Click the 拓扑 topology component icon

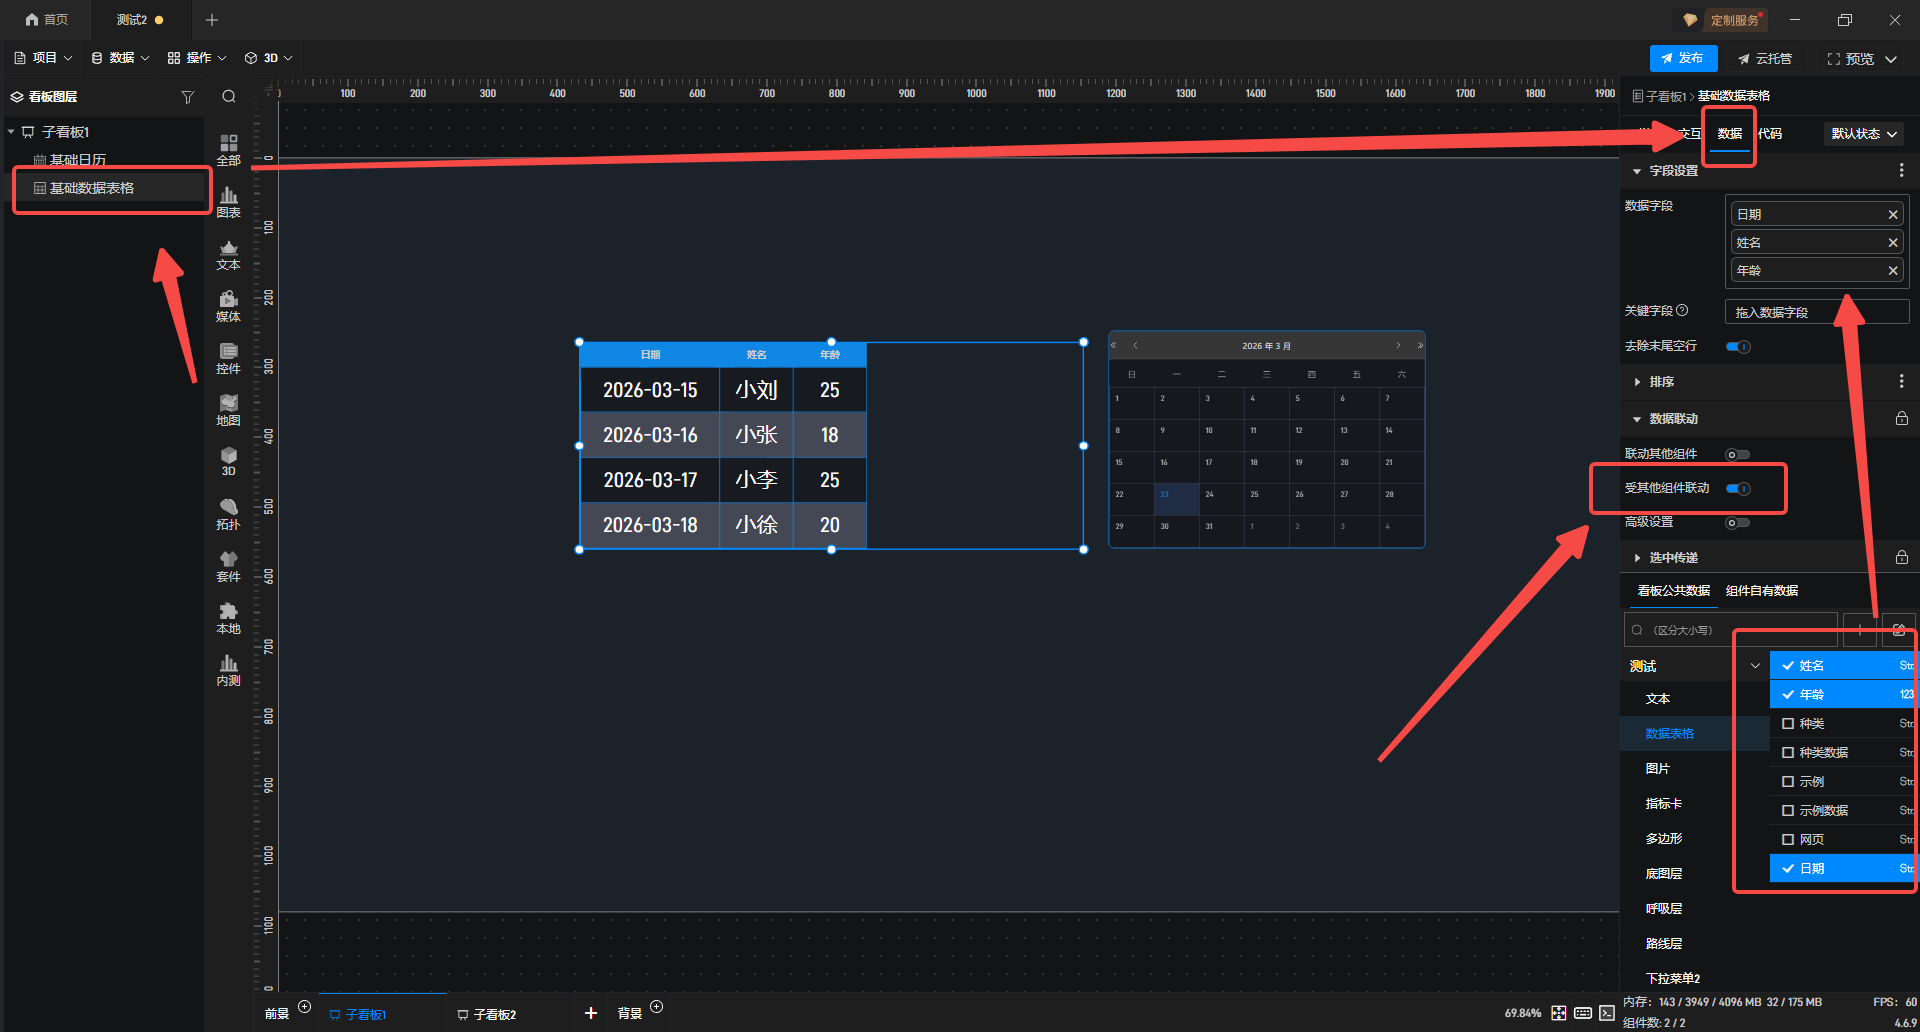click(228, 514)
